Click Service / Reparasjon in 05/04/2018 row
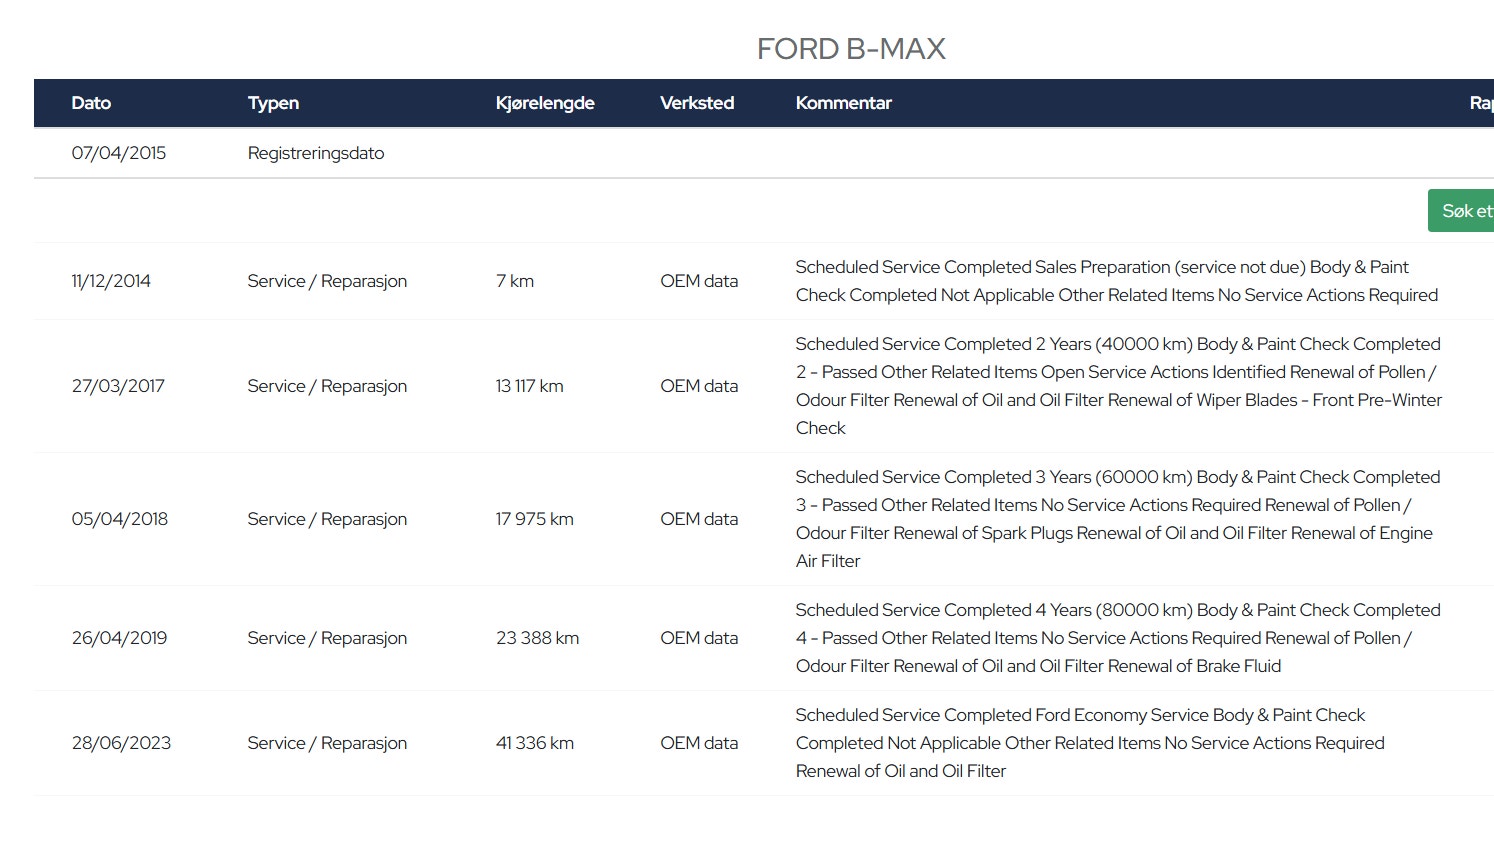This screenshot has height=854, width=1494. [327, 519]
